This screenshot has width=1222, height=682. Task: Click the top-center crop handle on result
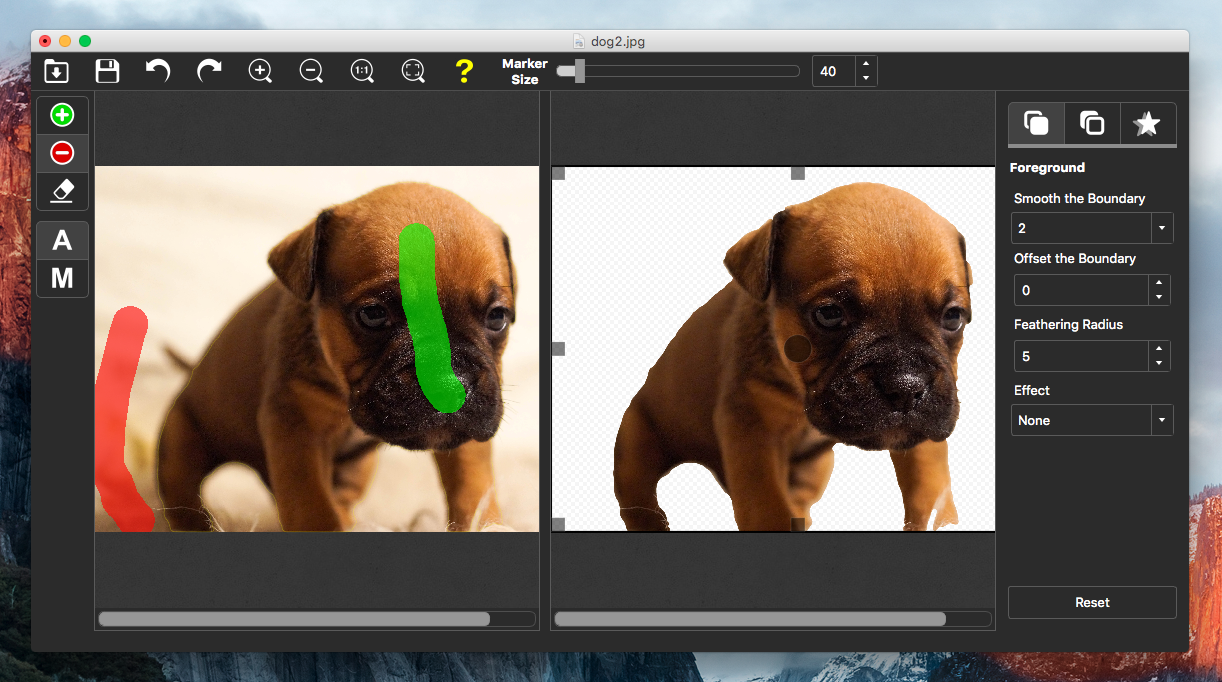tap(798, 173)
